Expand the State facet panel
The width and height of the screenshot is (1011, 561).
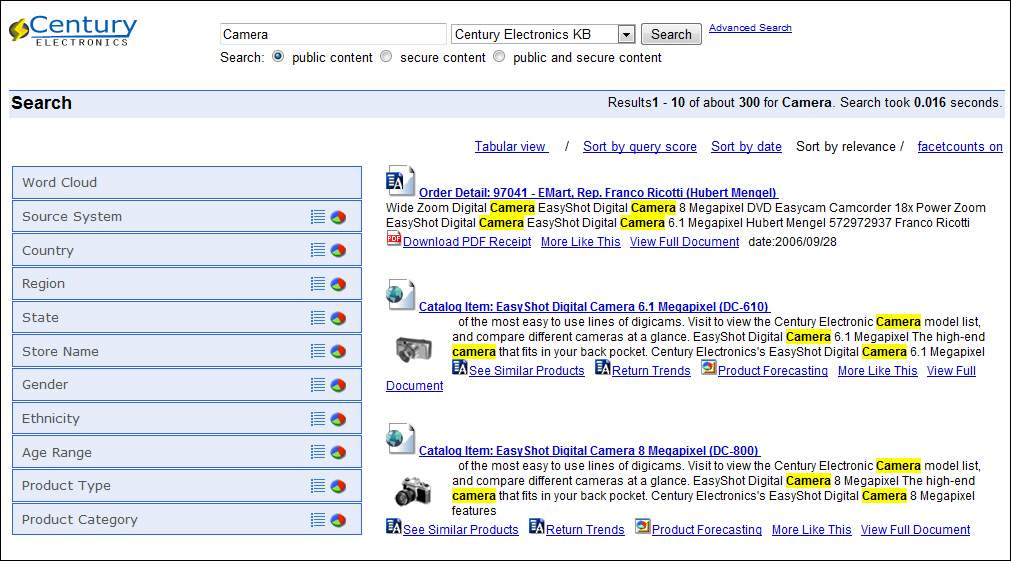187,317
